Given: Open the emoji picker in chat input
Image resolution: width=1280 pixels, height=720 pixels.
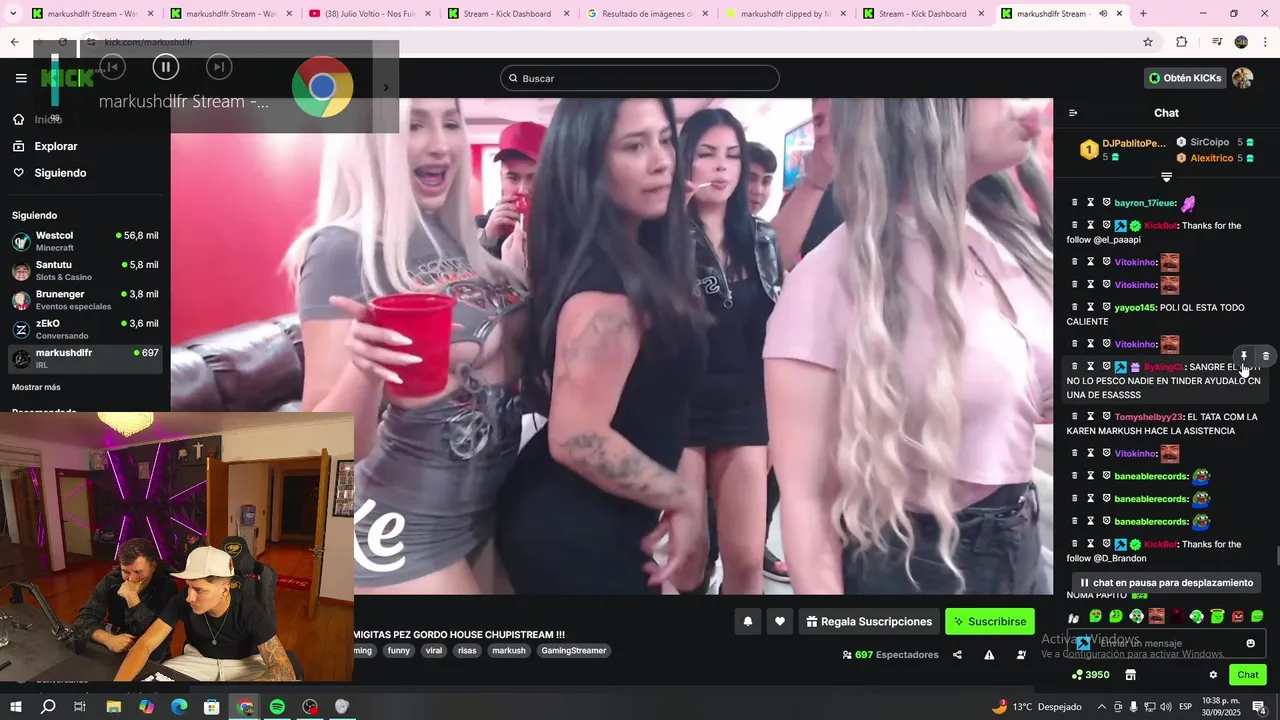Looking at the screenshot, I should [1250, 644].
